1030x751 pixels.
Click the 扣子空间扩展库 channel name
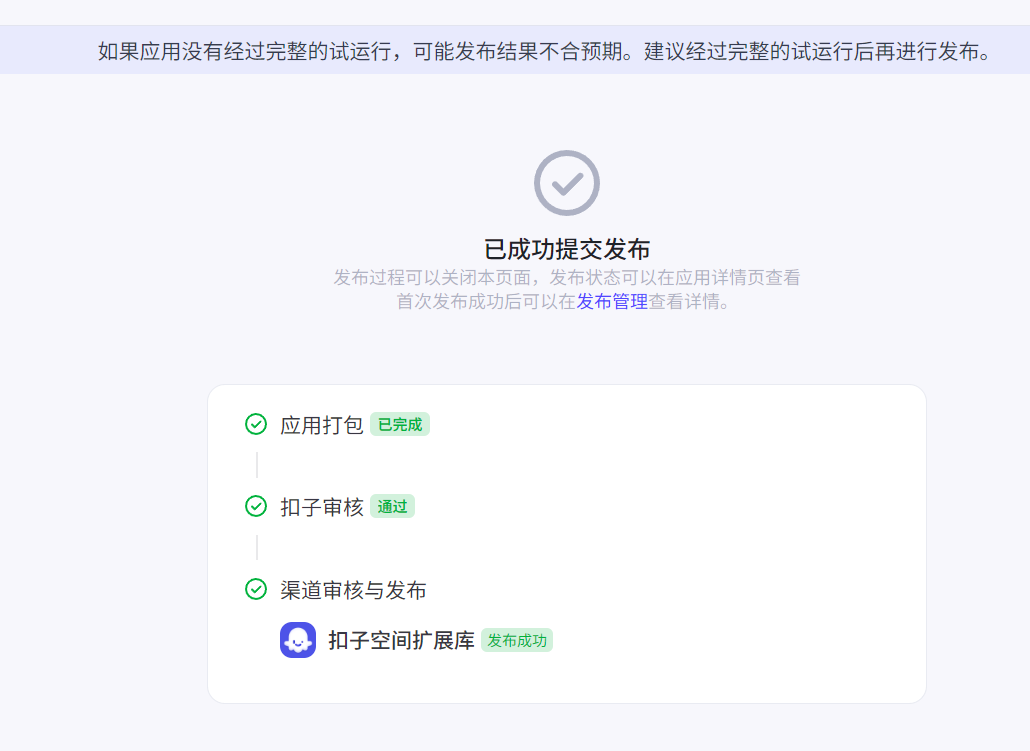(402, 640)
